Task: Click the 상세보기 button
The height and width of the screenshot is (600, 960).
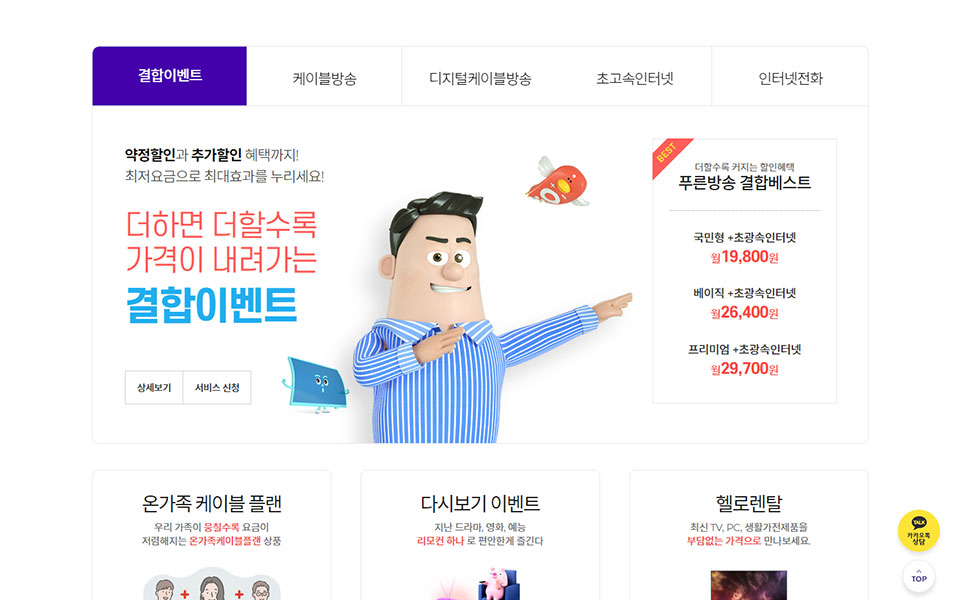Action: click(x=154, y=388)
